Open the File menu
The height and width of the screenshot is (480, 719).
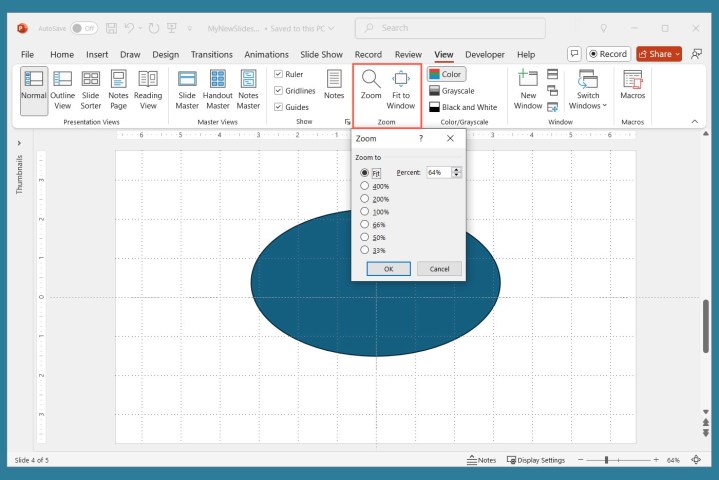pyautogui.click(x=27, y=54)
